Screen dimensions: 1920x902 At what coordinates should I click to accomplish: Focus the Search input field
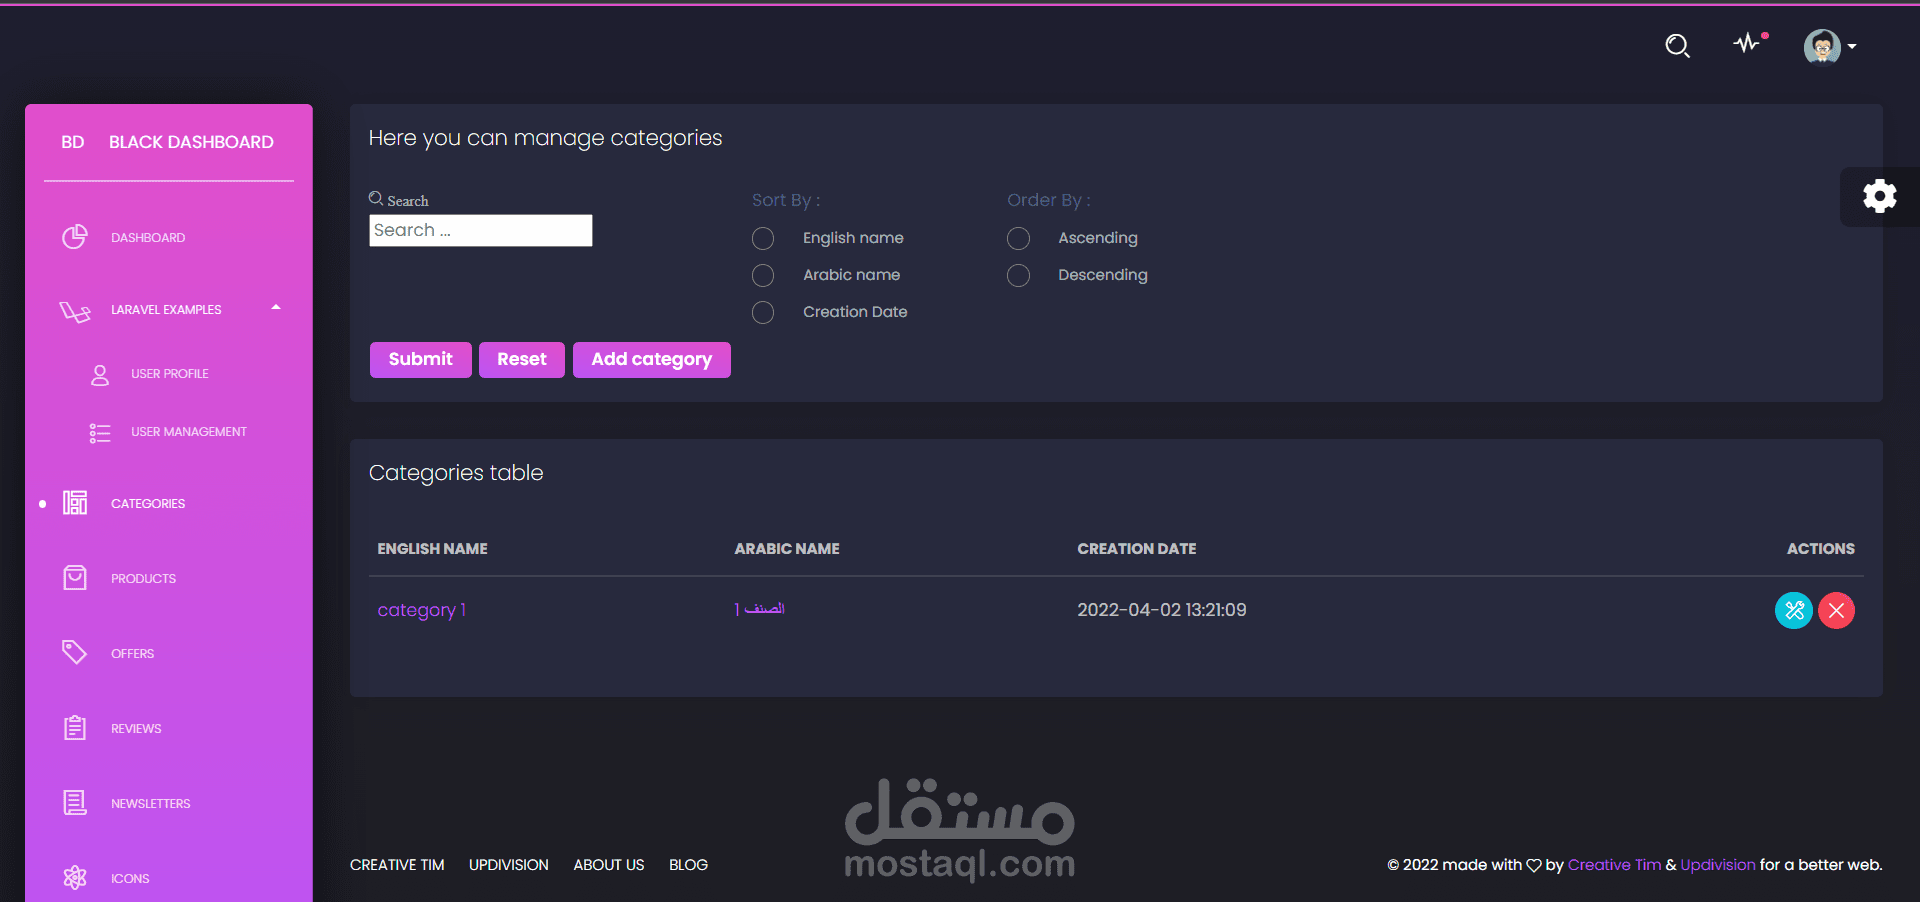tap(480, 230)
